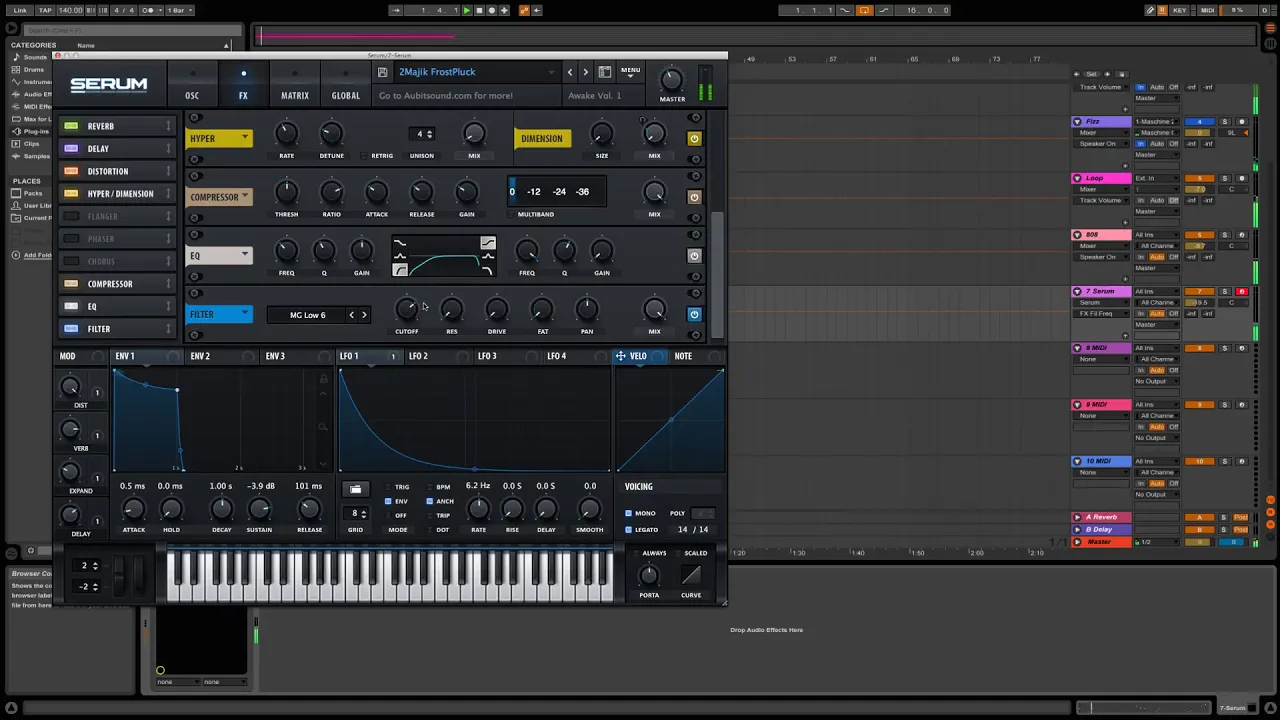
Task: Select Drums category in browser
Action: (x=33, y=69)
